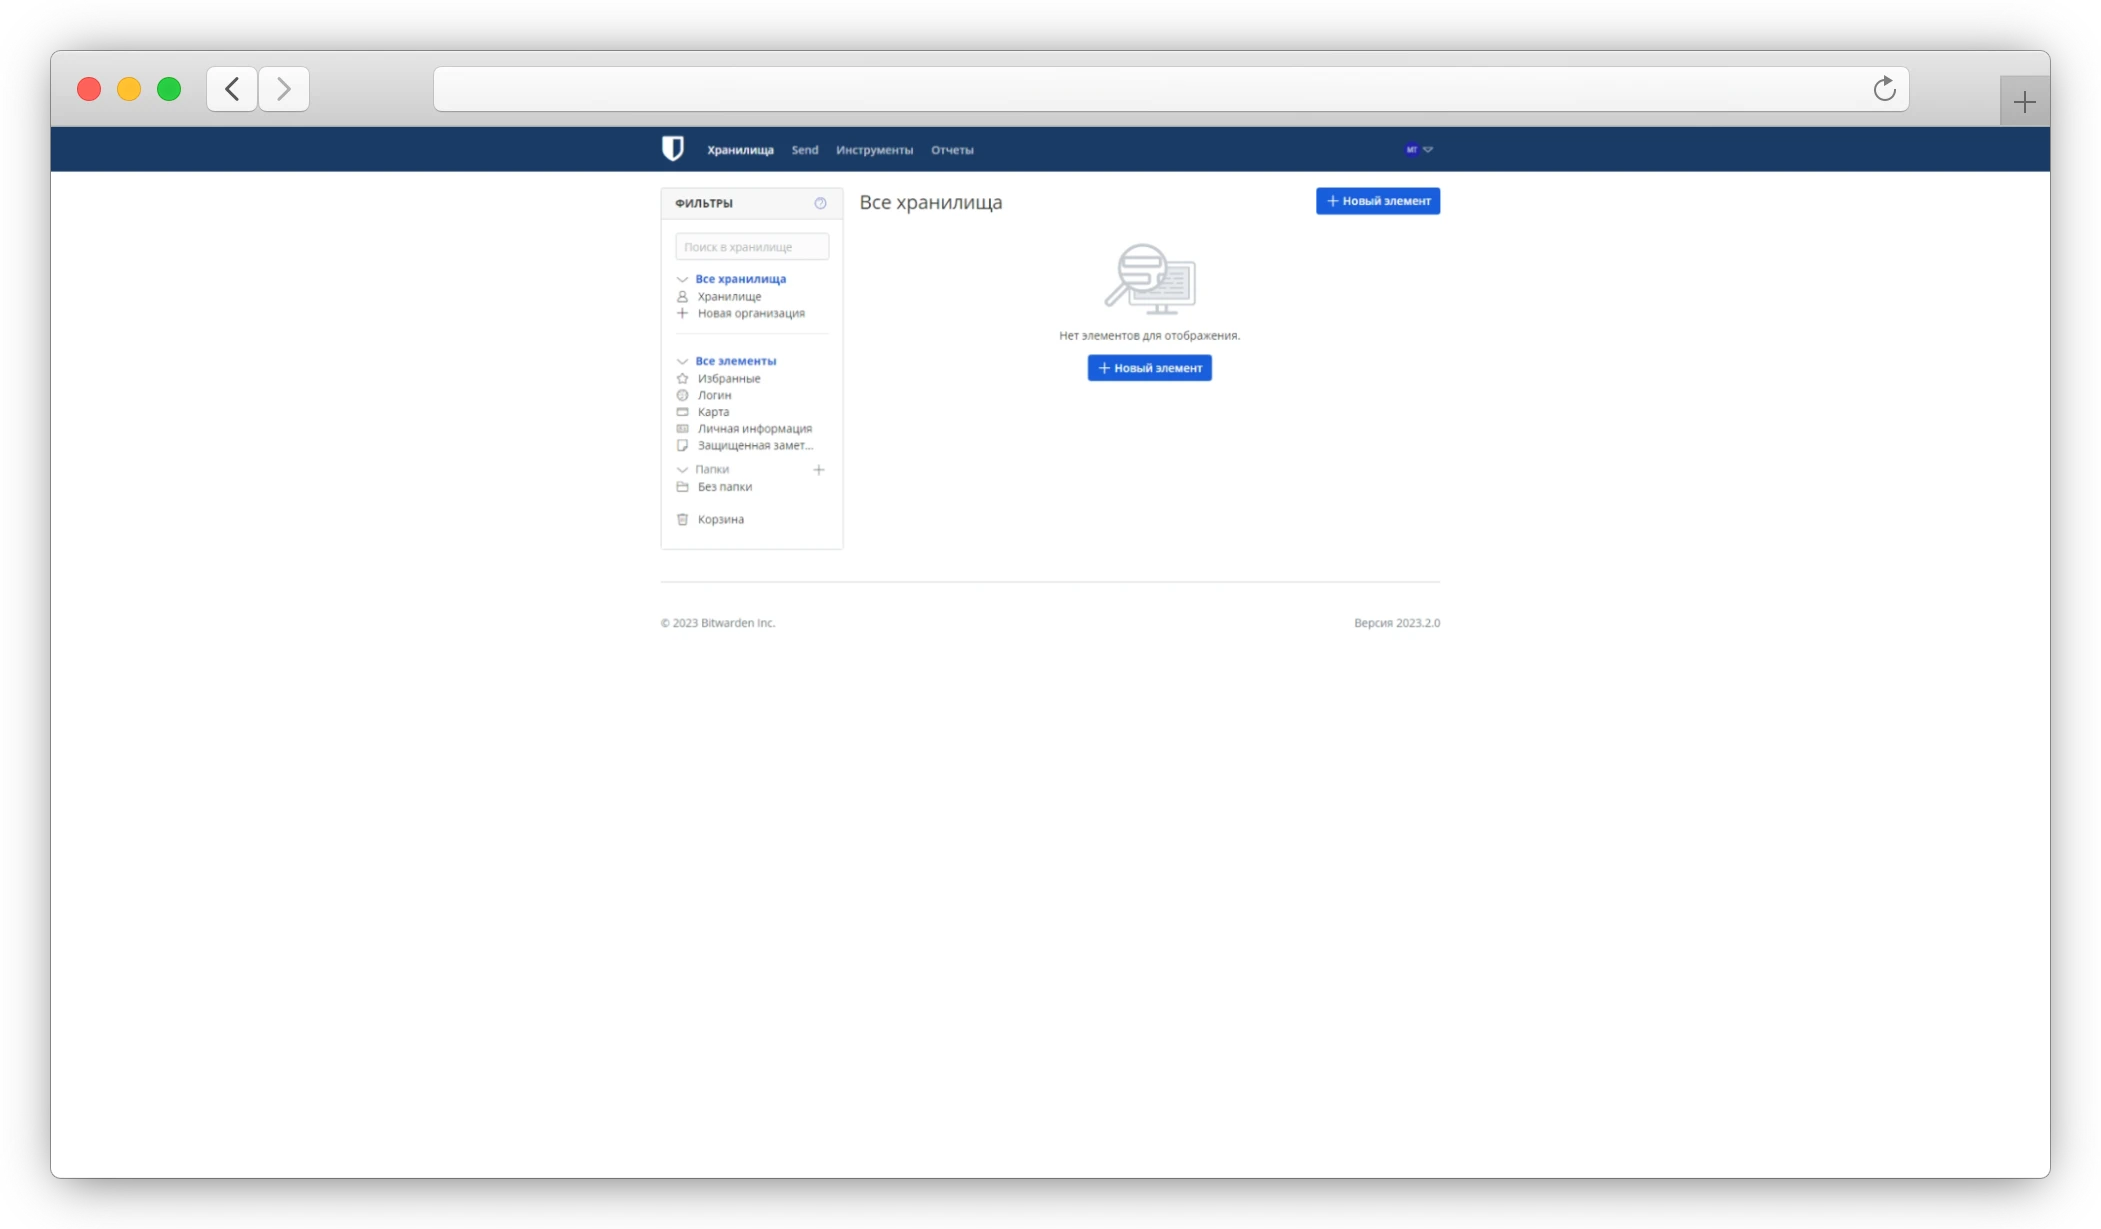
Task: Collapse the Все хранилища filter section
Action: click(682, 280)
